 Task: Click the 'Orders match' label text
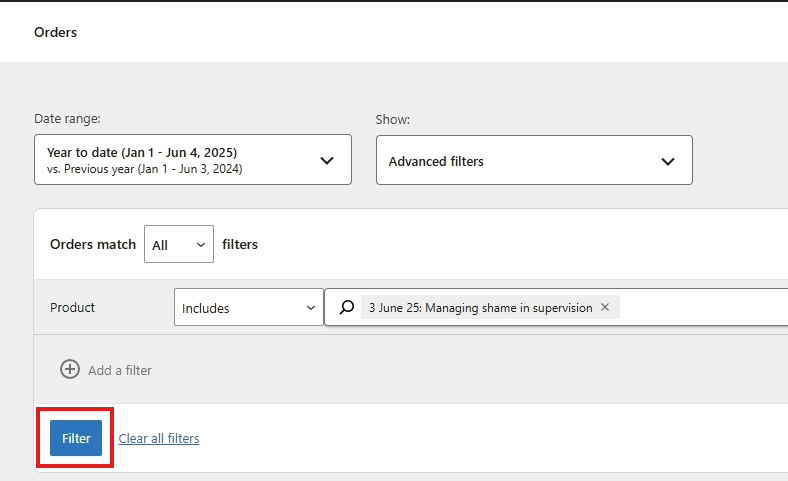[x=93, y=244]
